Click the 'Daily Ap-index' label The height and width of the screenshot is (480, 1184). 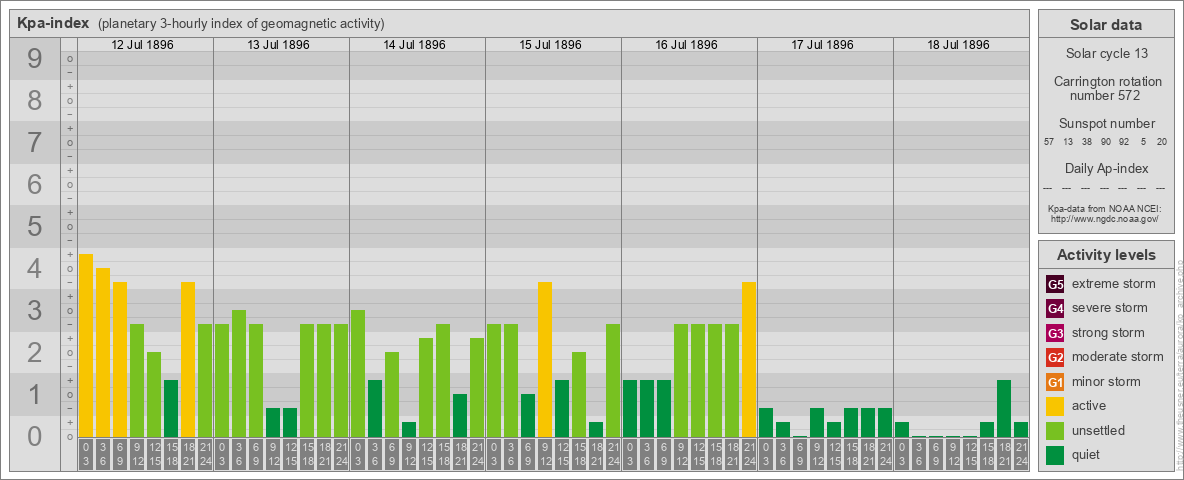point(1106,168)
